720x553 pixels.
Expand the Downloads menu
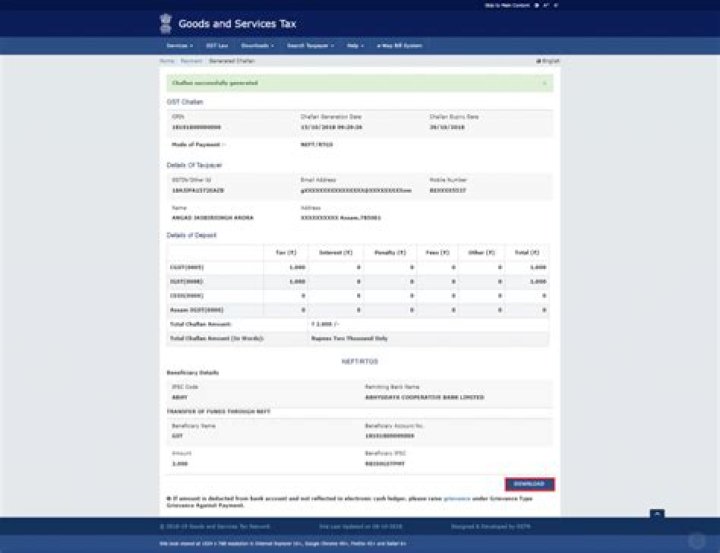(257, 46)
